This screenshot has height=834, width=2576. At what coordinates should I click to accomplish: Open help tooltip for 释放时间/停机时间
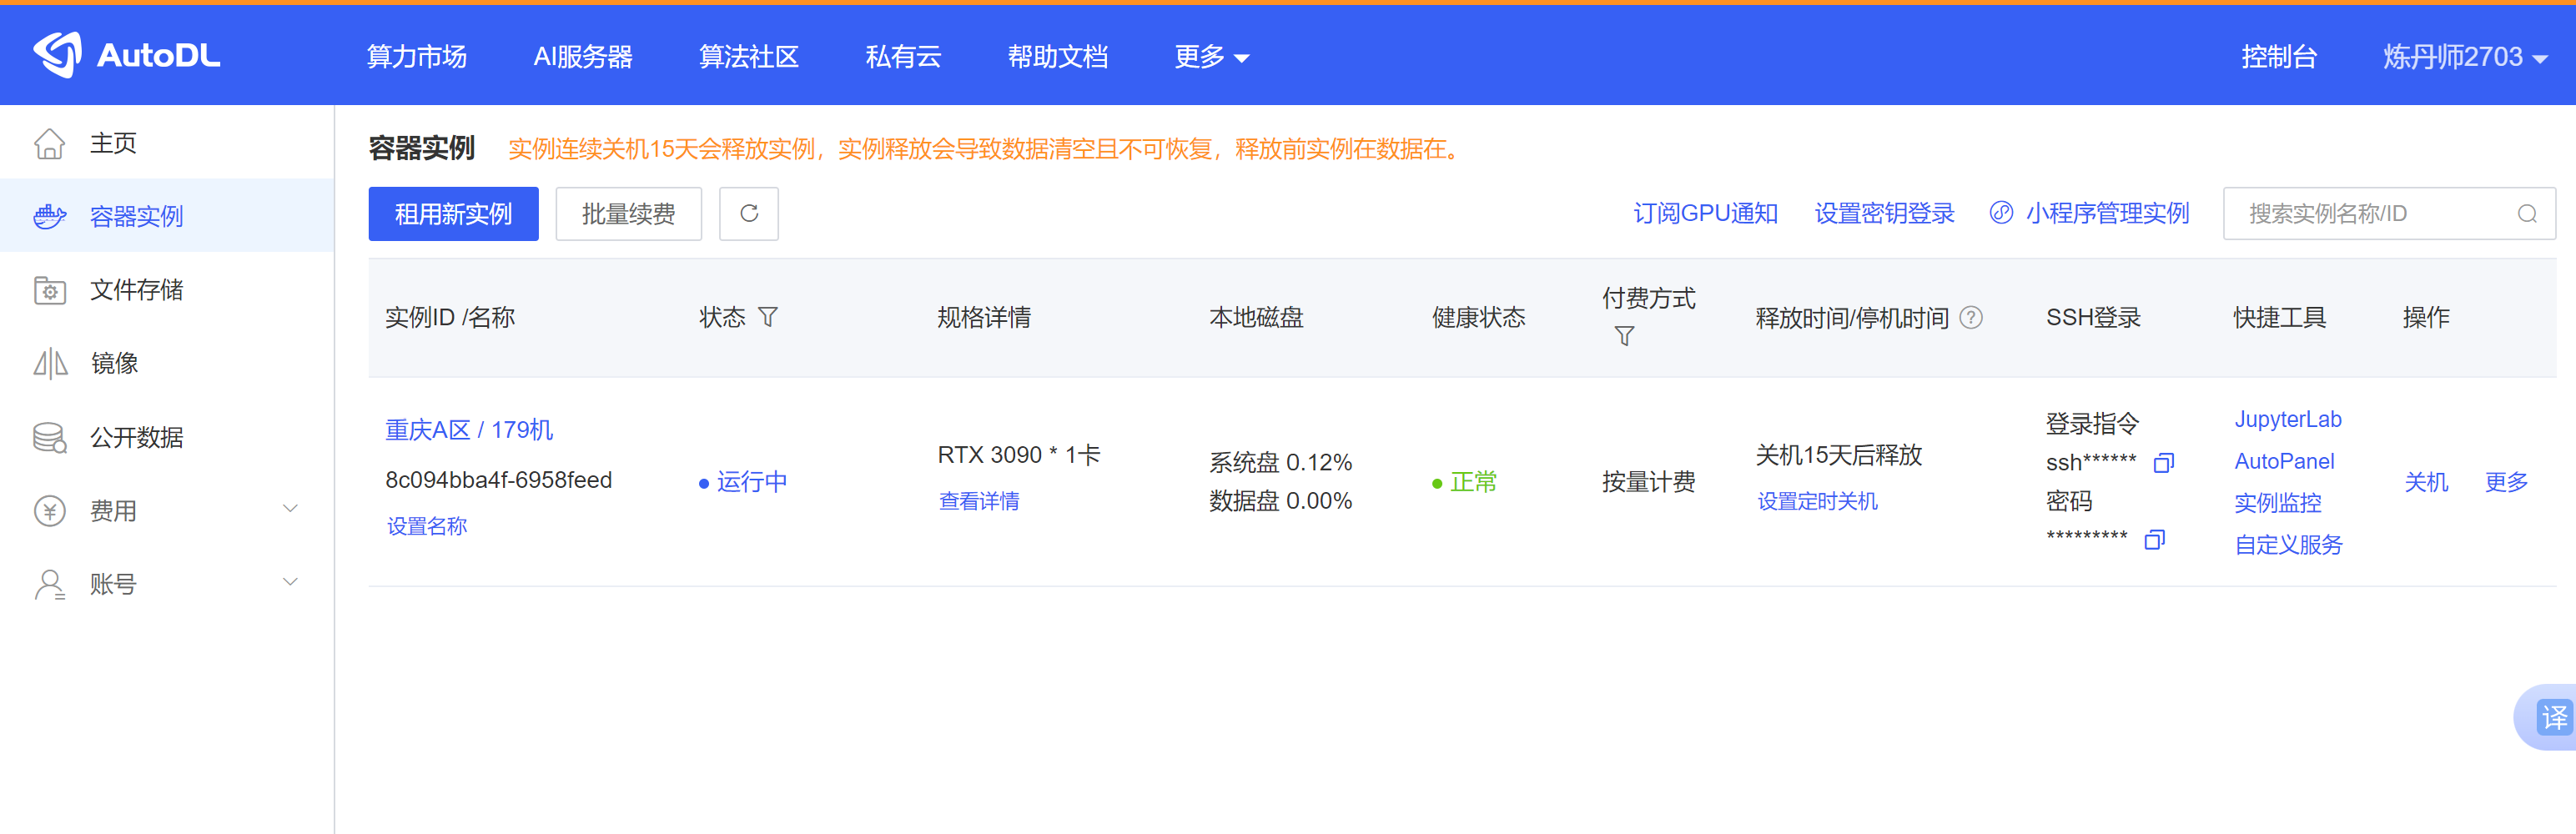(x=1971, y=317)
